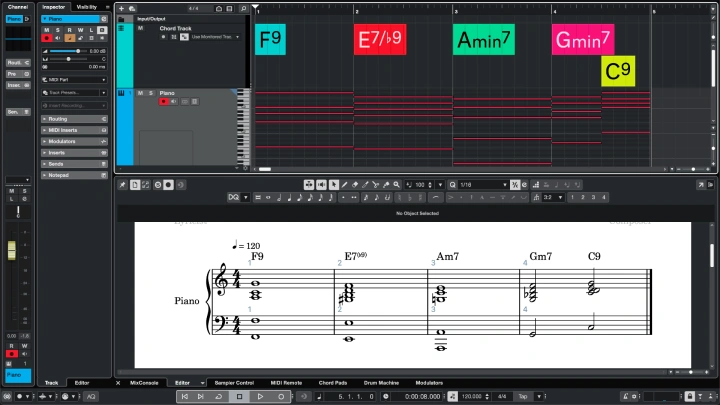Click the lock icon in transport bar

(689, 396)
